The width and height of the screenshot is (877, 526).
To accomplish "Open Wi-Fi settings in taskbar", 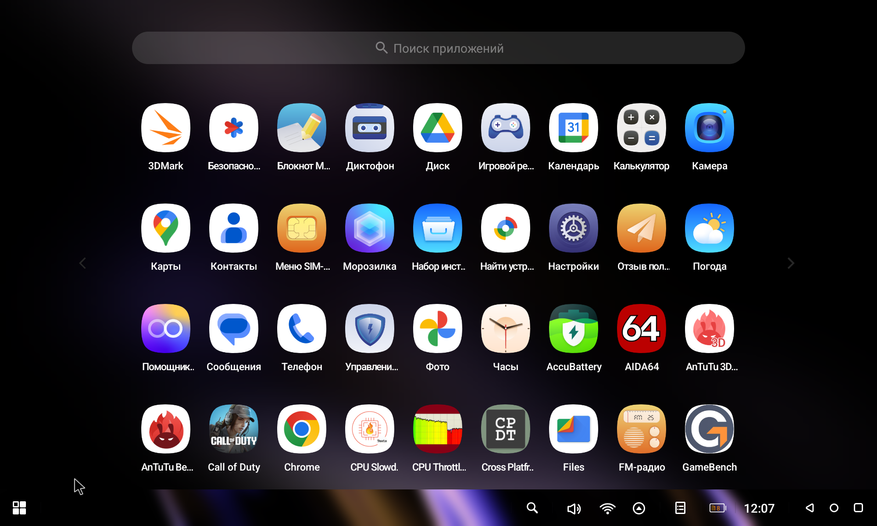I will click(x=607, y=508).
